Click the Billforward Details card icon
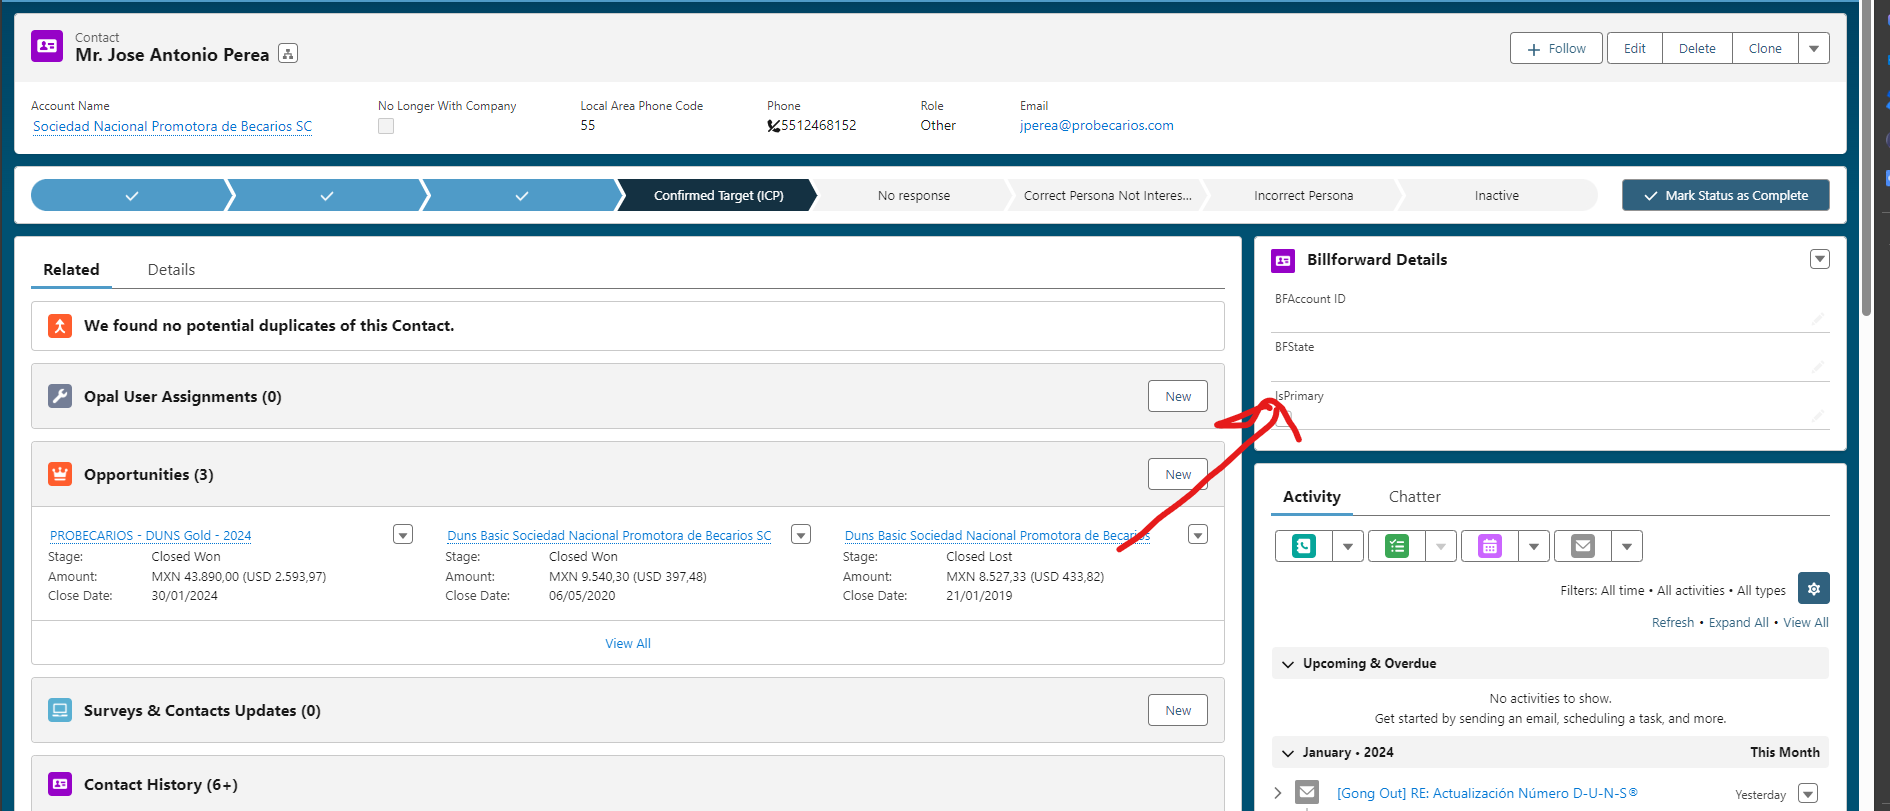Screen dimensions: 1890x811 click(1283, 260)
